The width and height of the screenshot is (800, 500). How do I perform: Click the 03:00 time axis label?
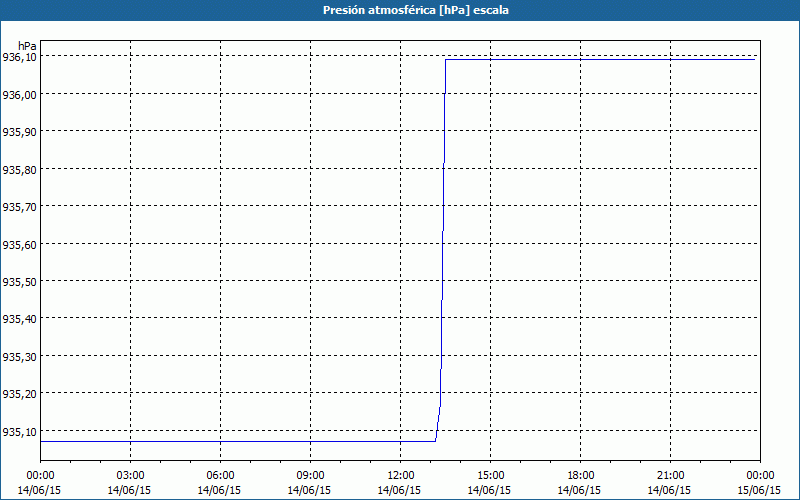pyautogui.click(x=131, y=475)
